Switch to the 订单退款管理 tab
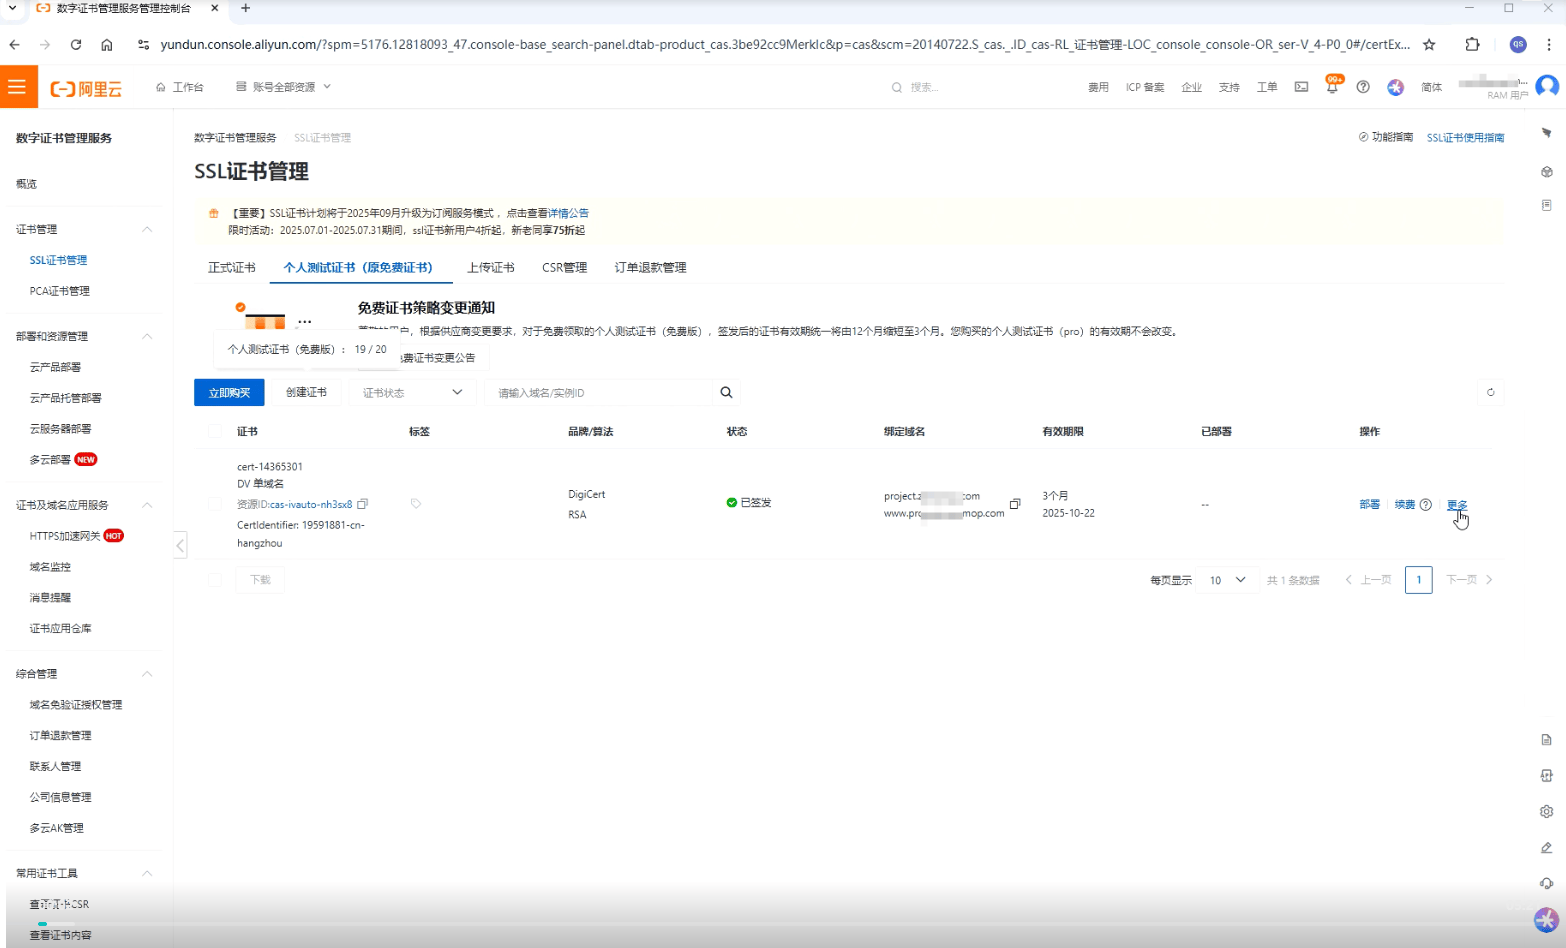This screenshot has height=948, width=1566. point(651,267)
